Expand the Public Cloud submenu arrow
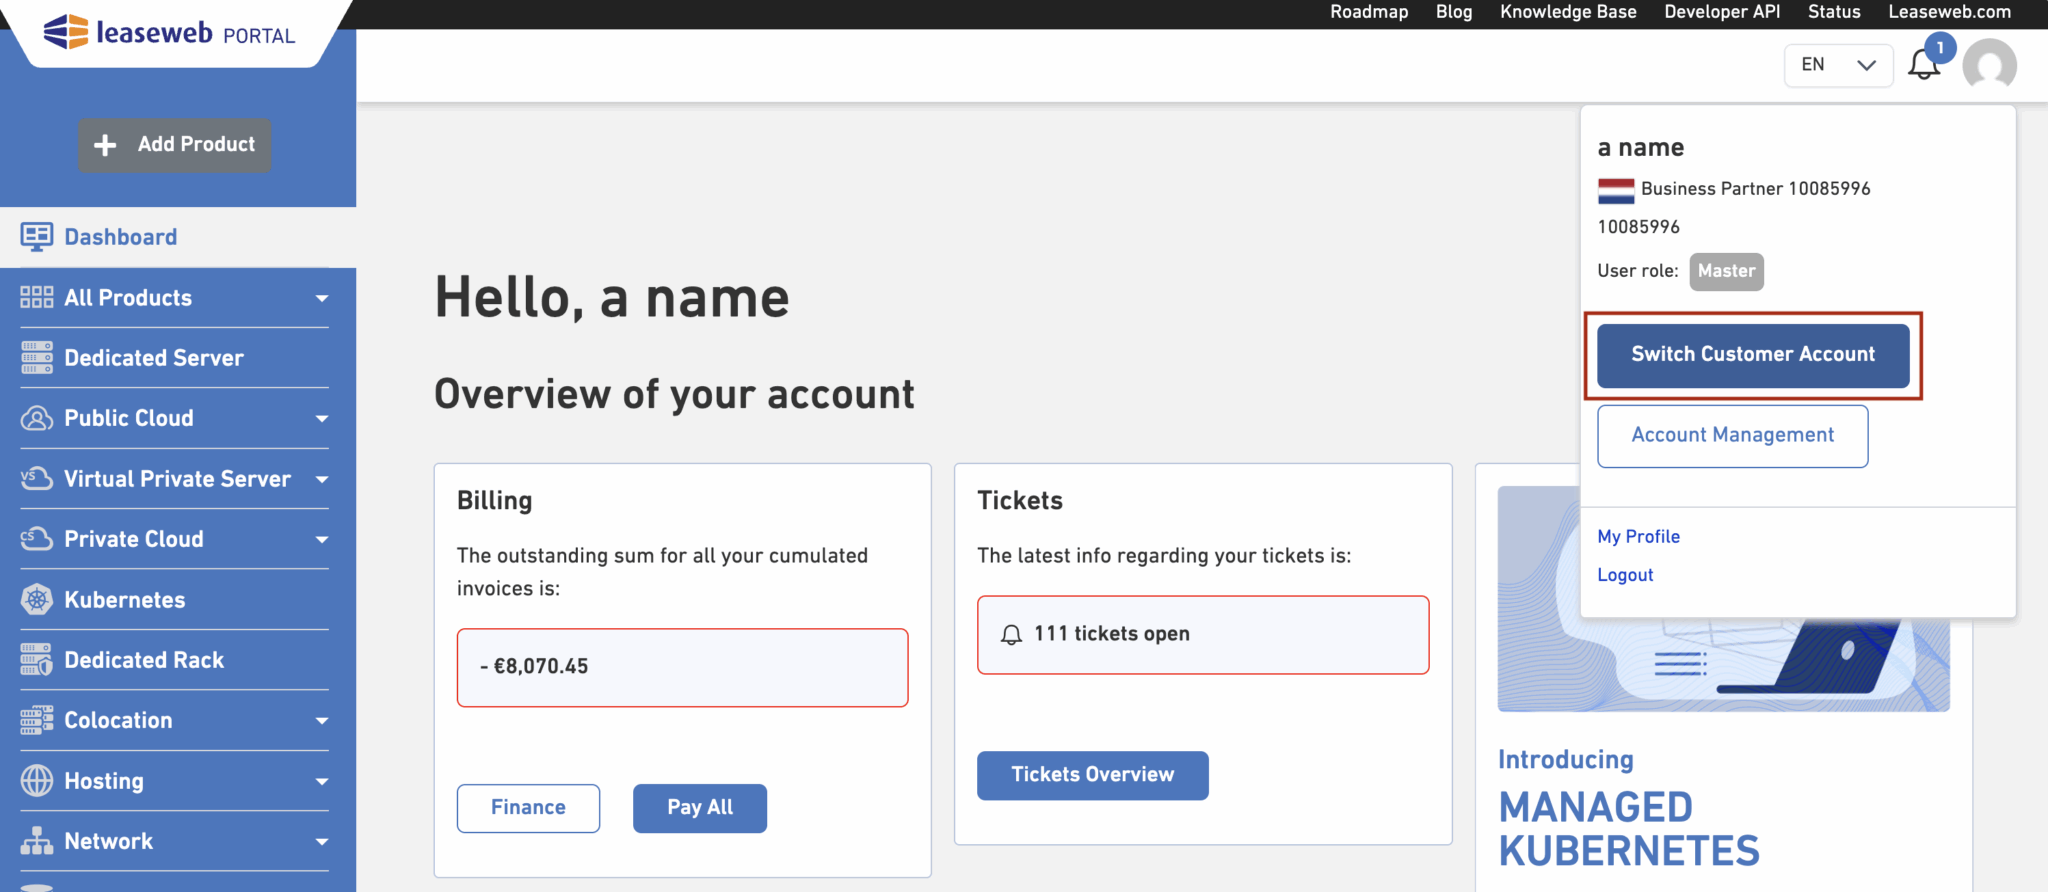The image size is (2048, 892). (x=322, y=418)
